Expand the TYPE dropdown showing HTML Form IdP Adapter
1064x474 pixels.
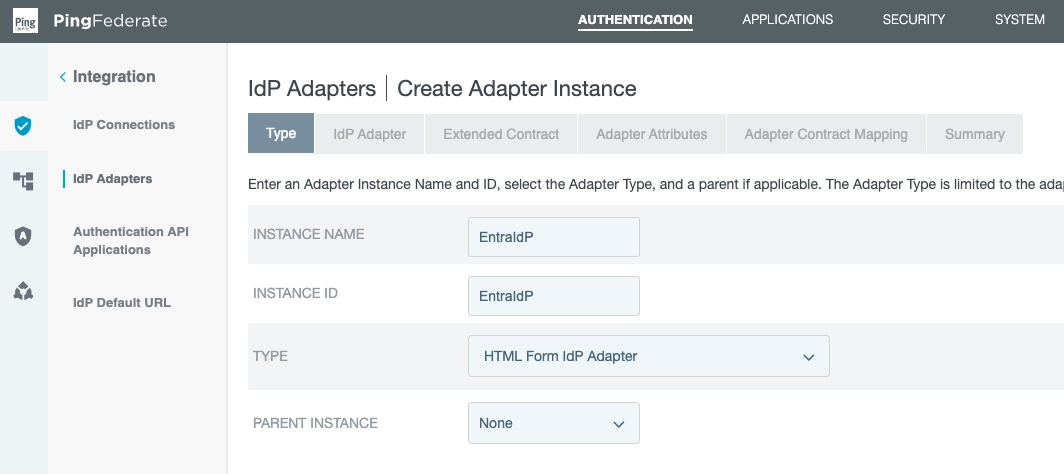[648, 356]
